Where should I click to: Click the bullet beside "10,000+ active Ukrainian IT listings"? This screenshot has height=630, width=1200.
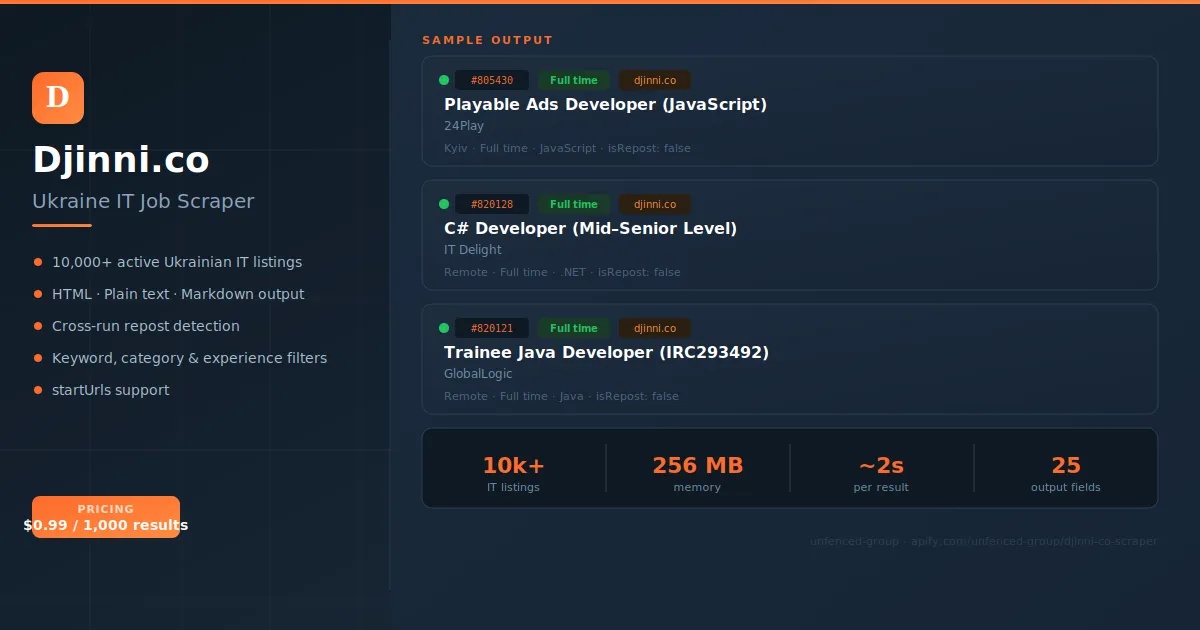coord(38,262)
